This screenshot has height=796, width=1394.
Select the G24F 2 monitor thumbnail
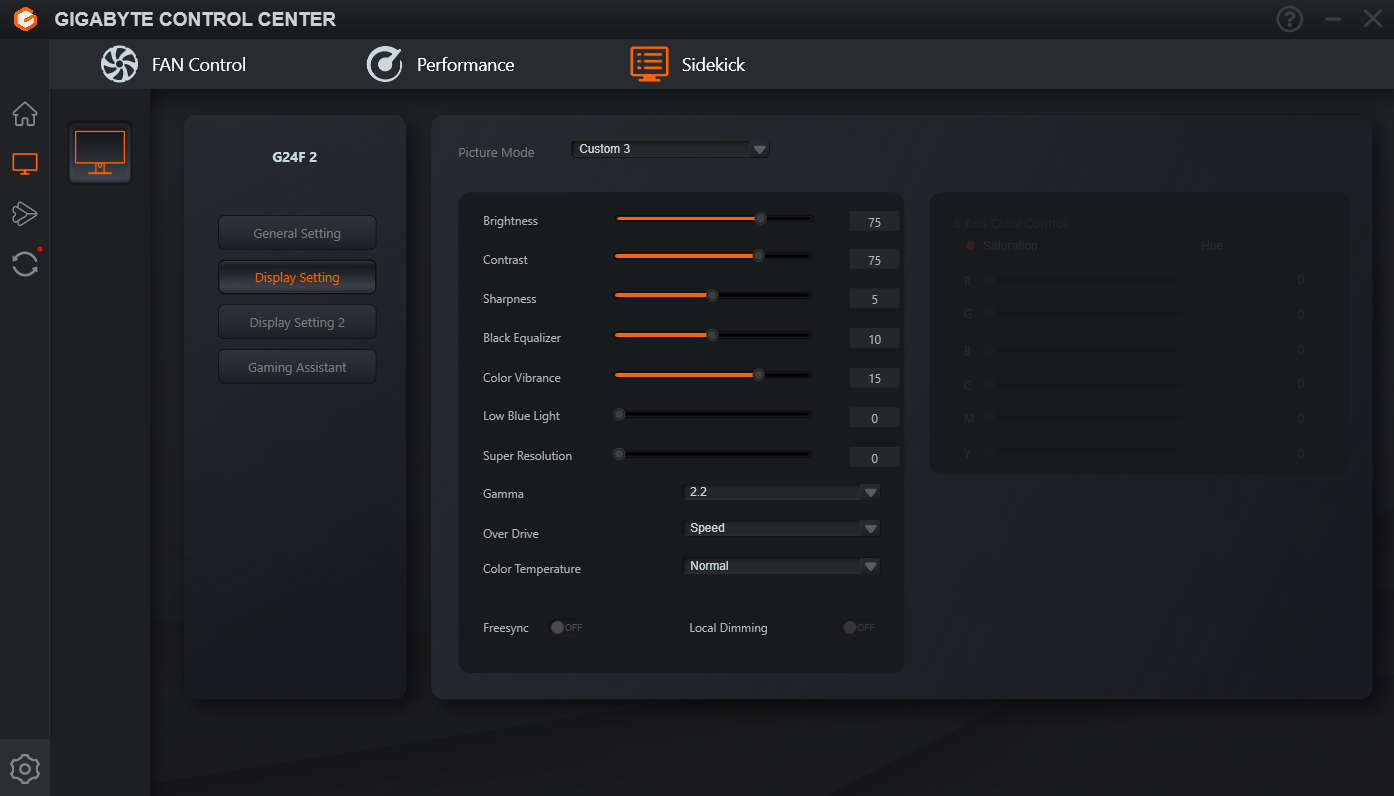tap(100, 153)
